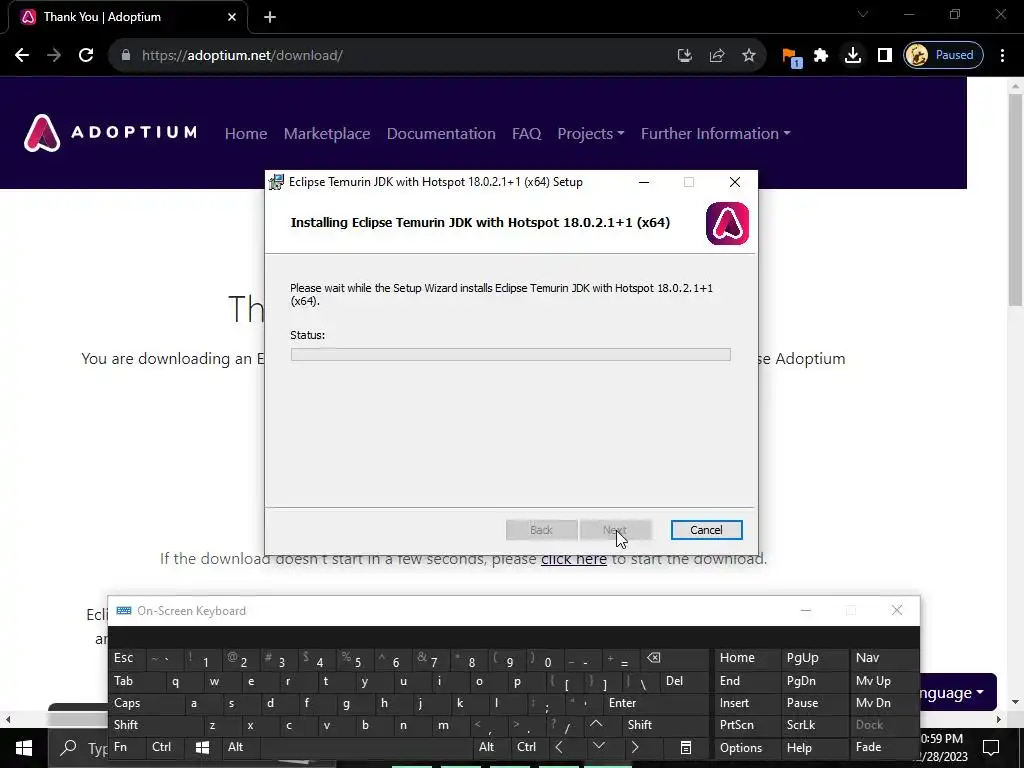Click the backspace key icon on keyboard
The width and height of the screenshot is (1024, 768).
(x=675, y=658)
